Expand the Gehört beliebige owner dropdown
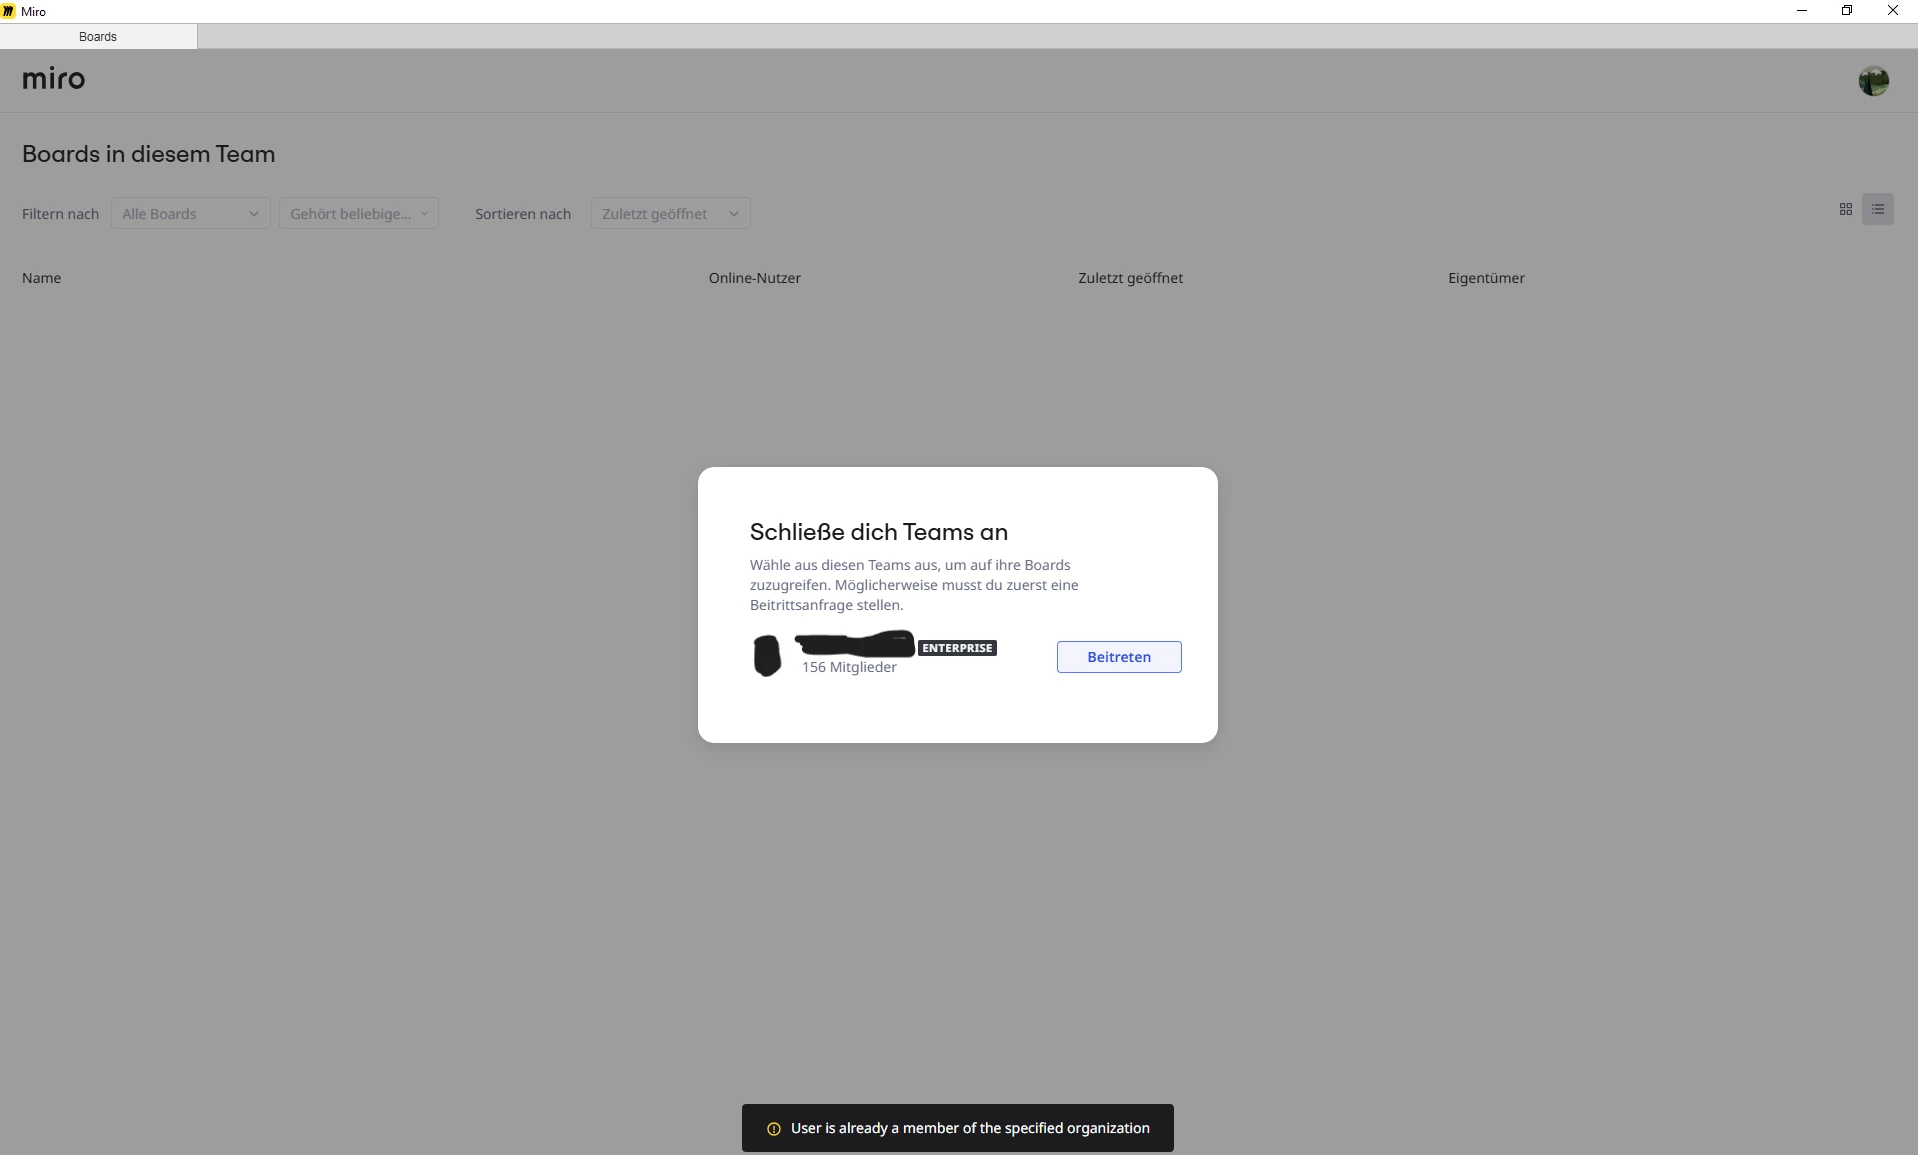This screenshot has width=1918, height=1155. 358,213
